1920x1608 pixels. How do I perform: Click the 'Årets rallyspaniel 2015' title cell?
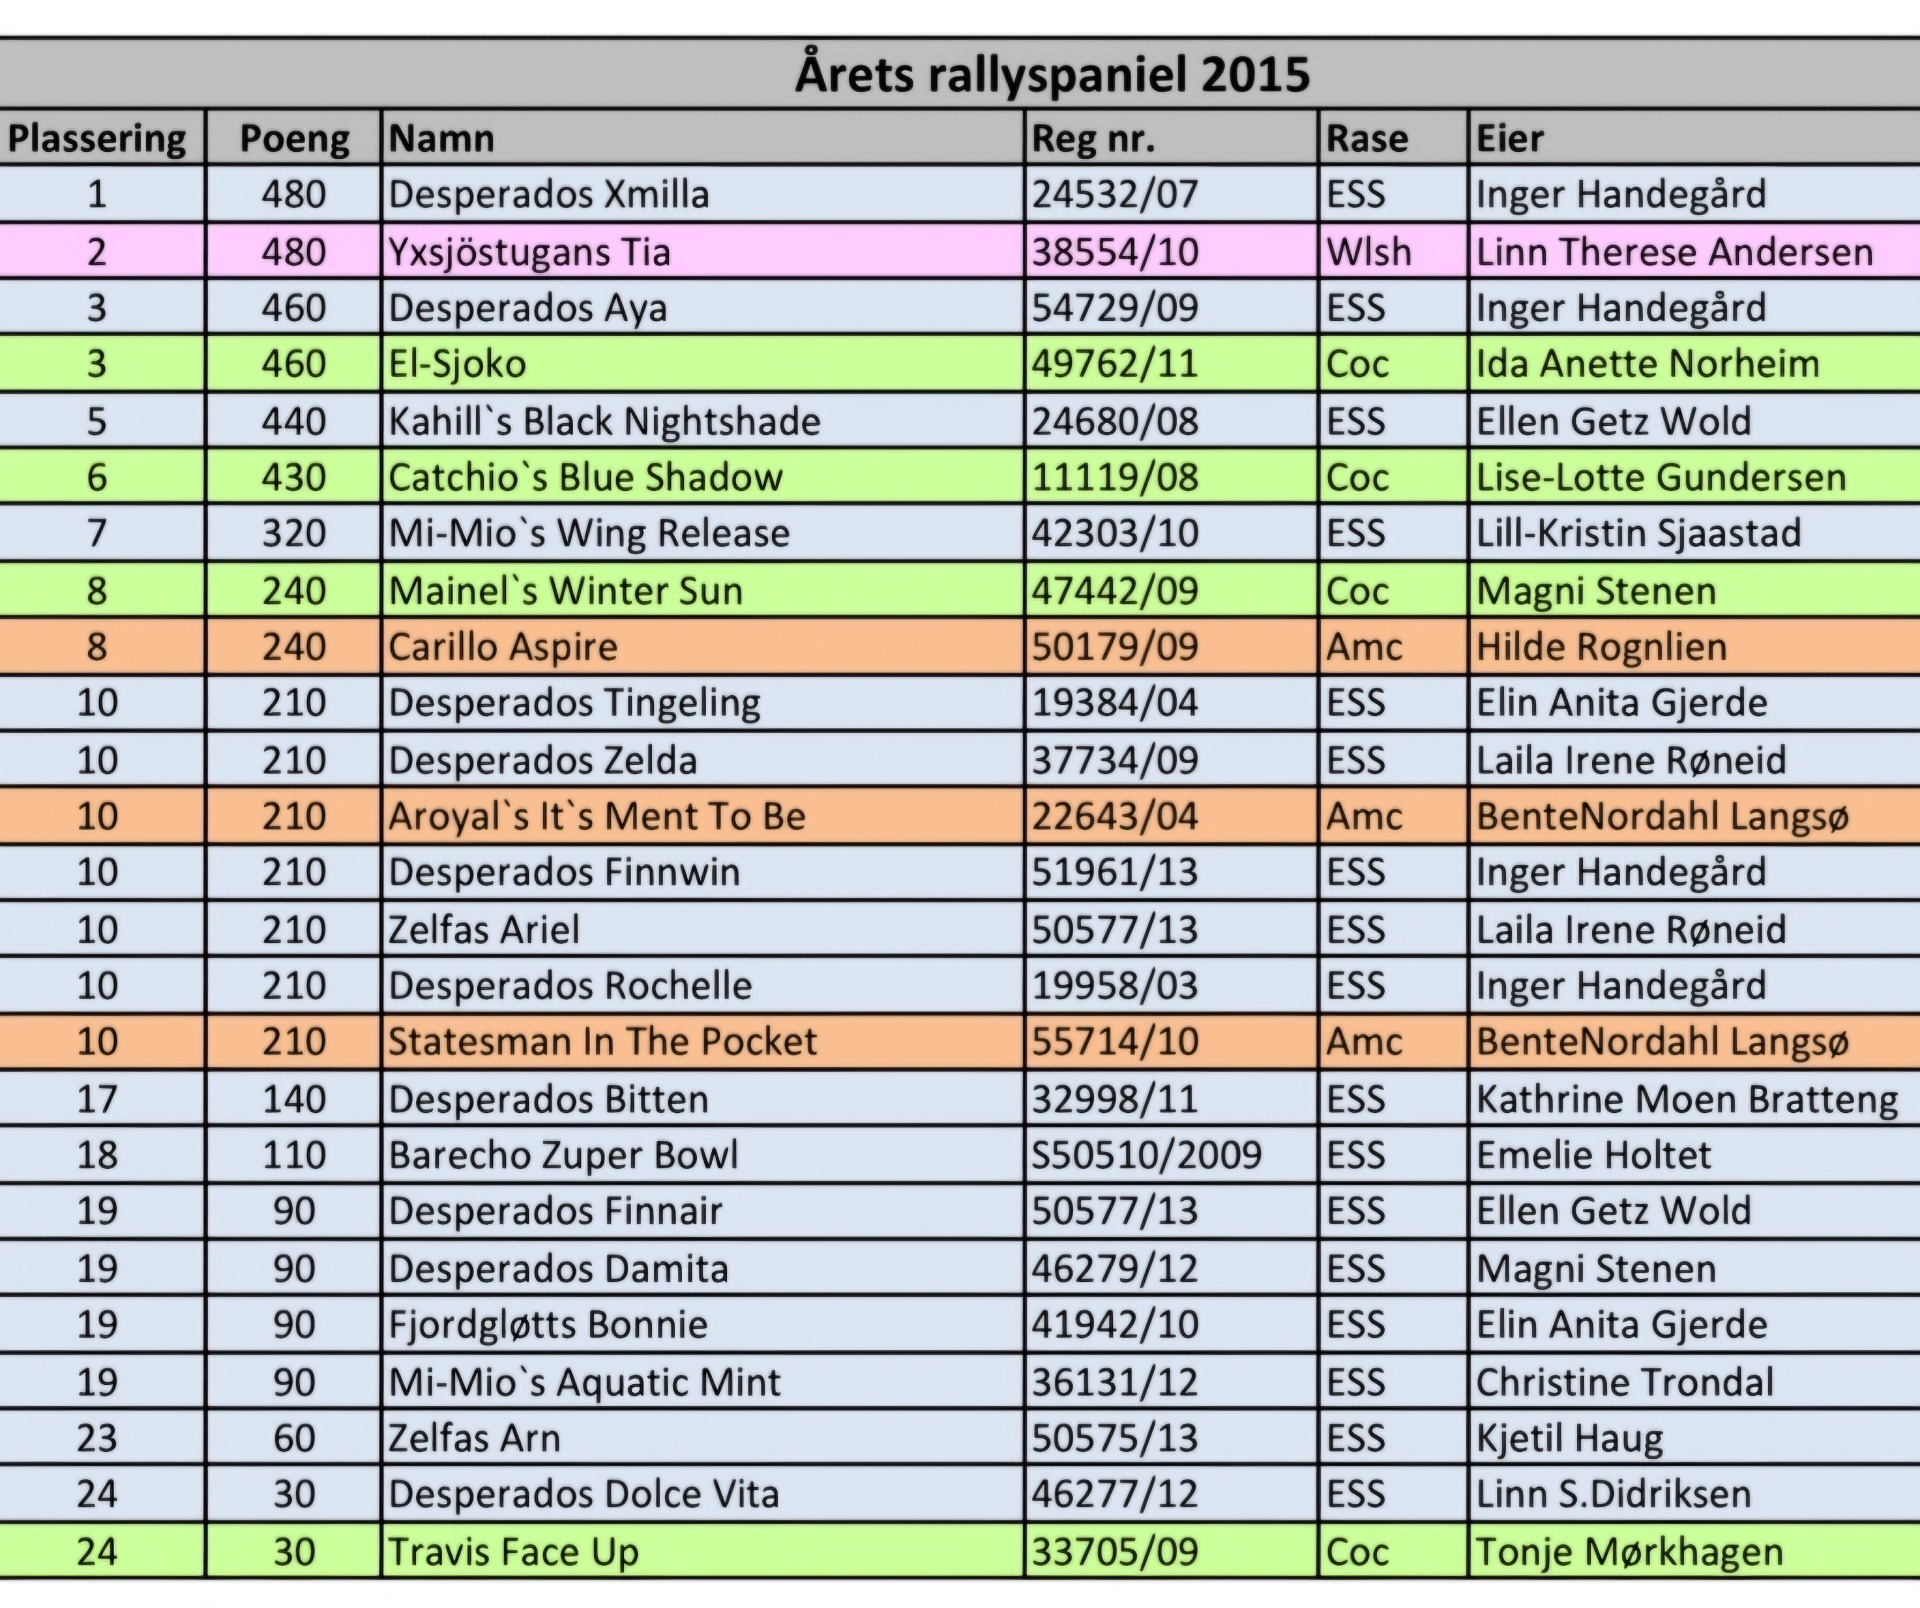pos(1052,74)
